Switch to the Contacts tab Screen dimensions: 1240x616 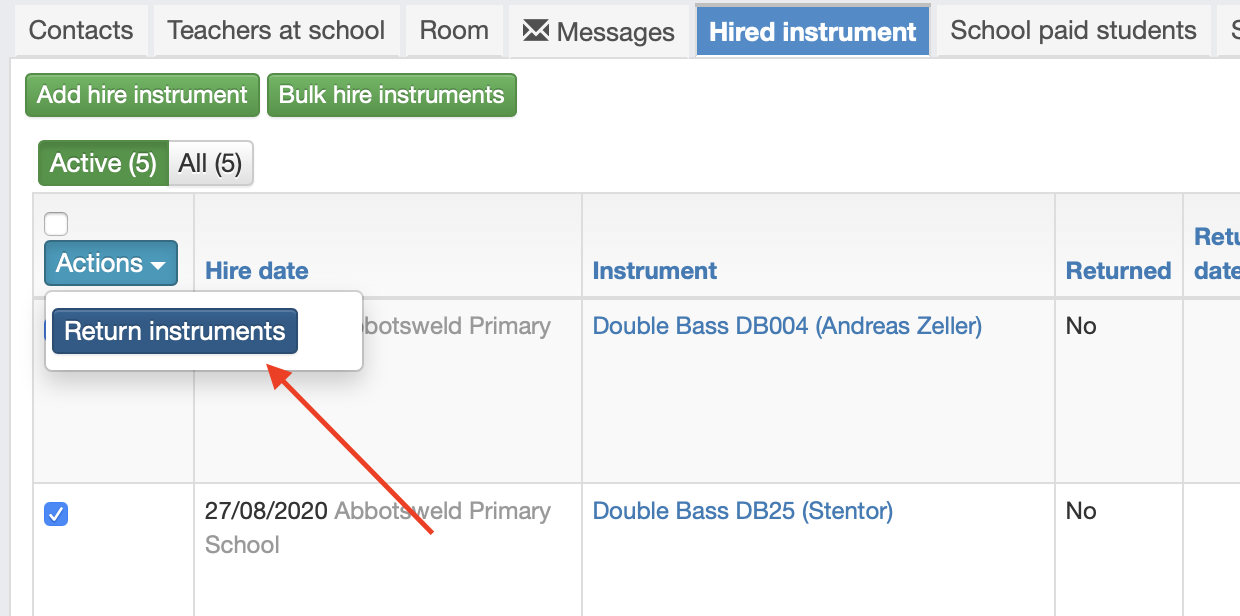click(x=81, y=30)
